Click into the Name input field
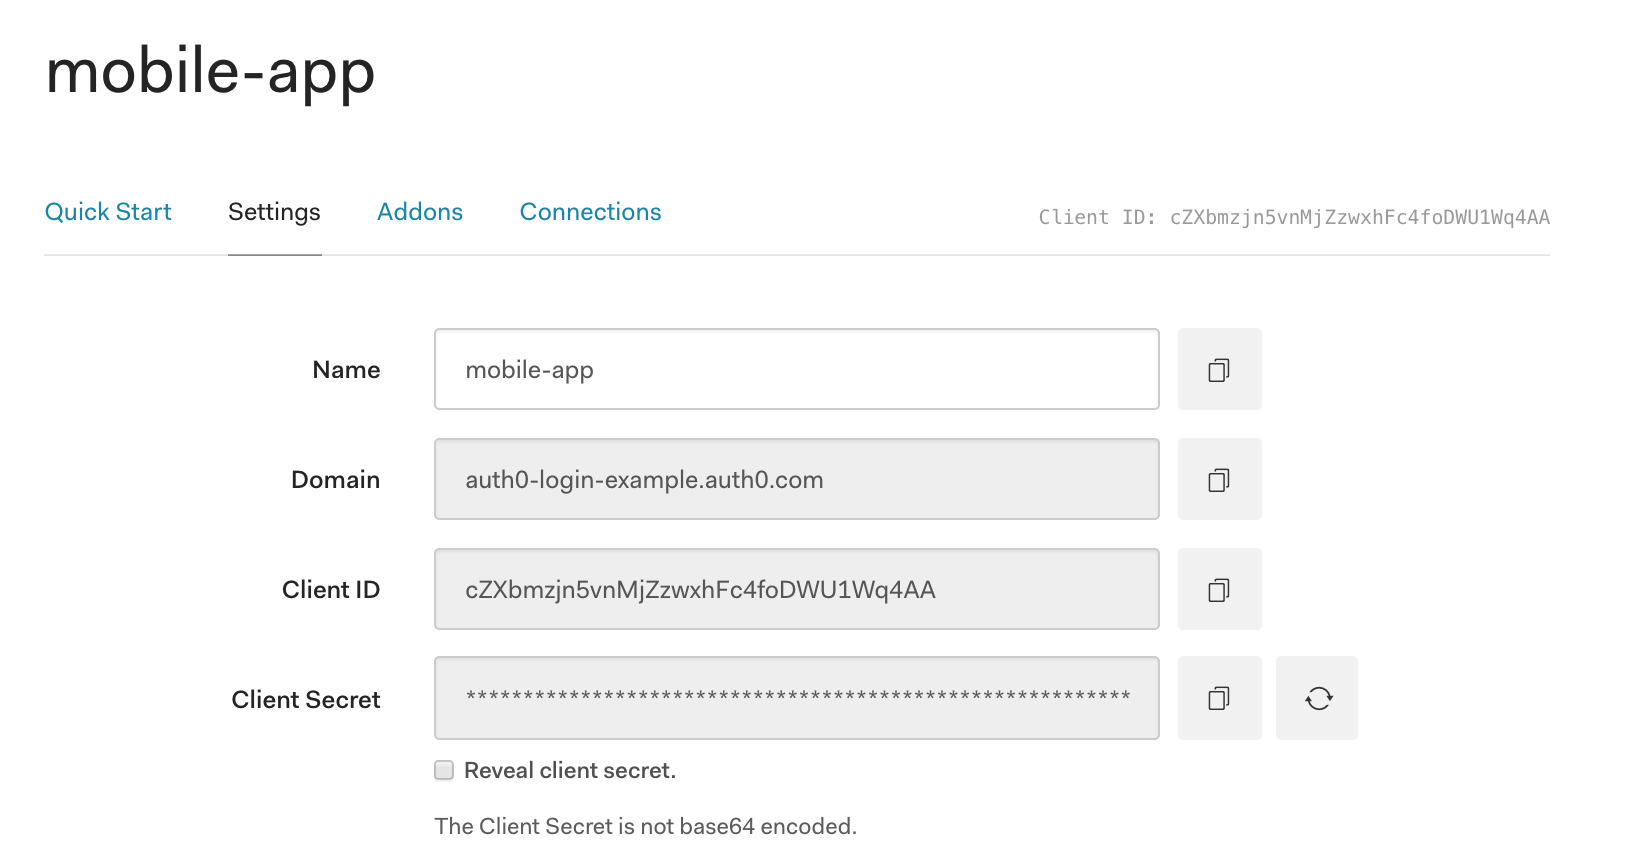This screenshot has height=868, width=1640. tap(796, 370)
